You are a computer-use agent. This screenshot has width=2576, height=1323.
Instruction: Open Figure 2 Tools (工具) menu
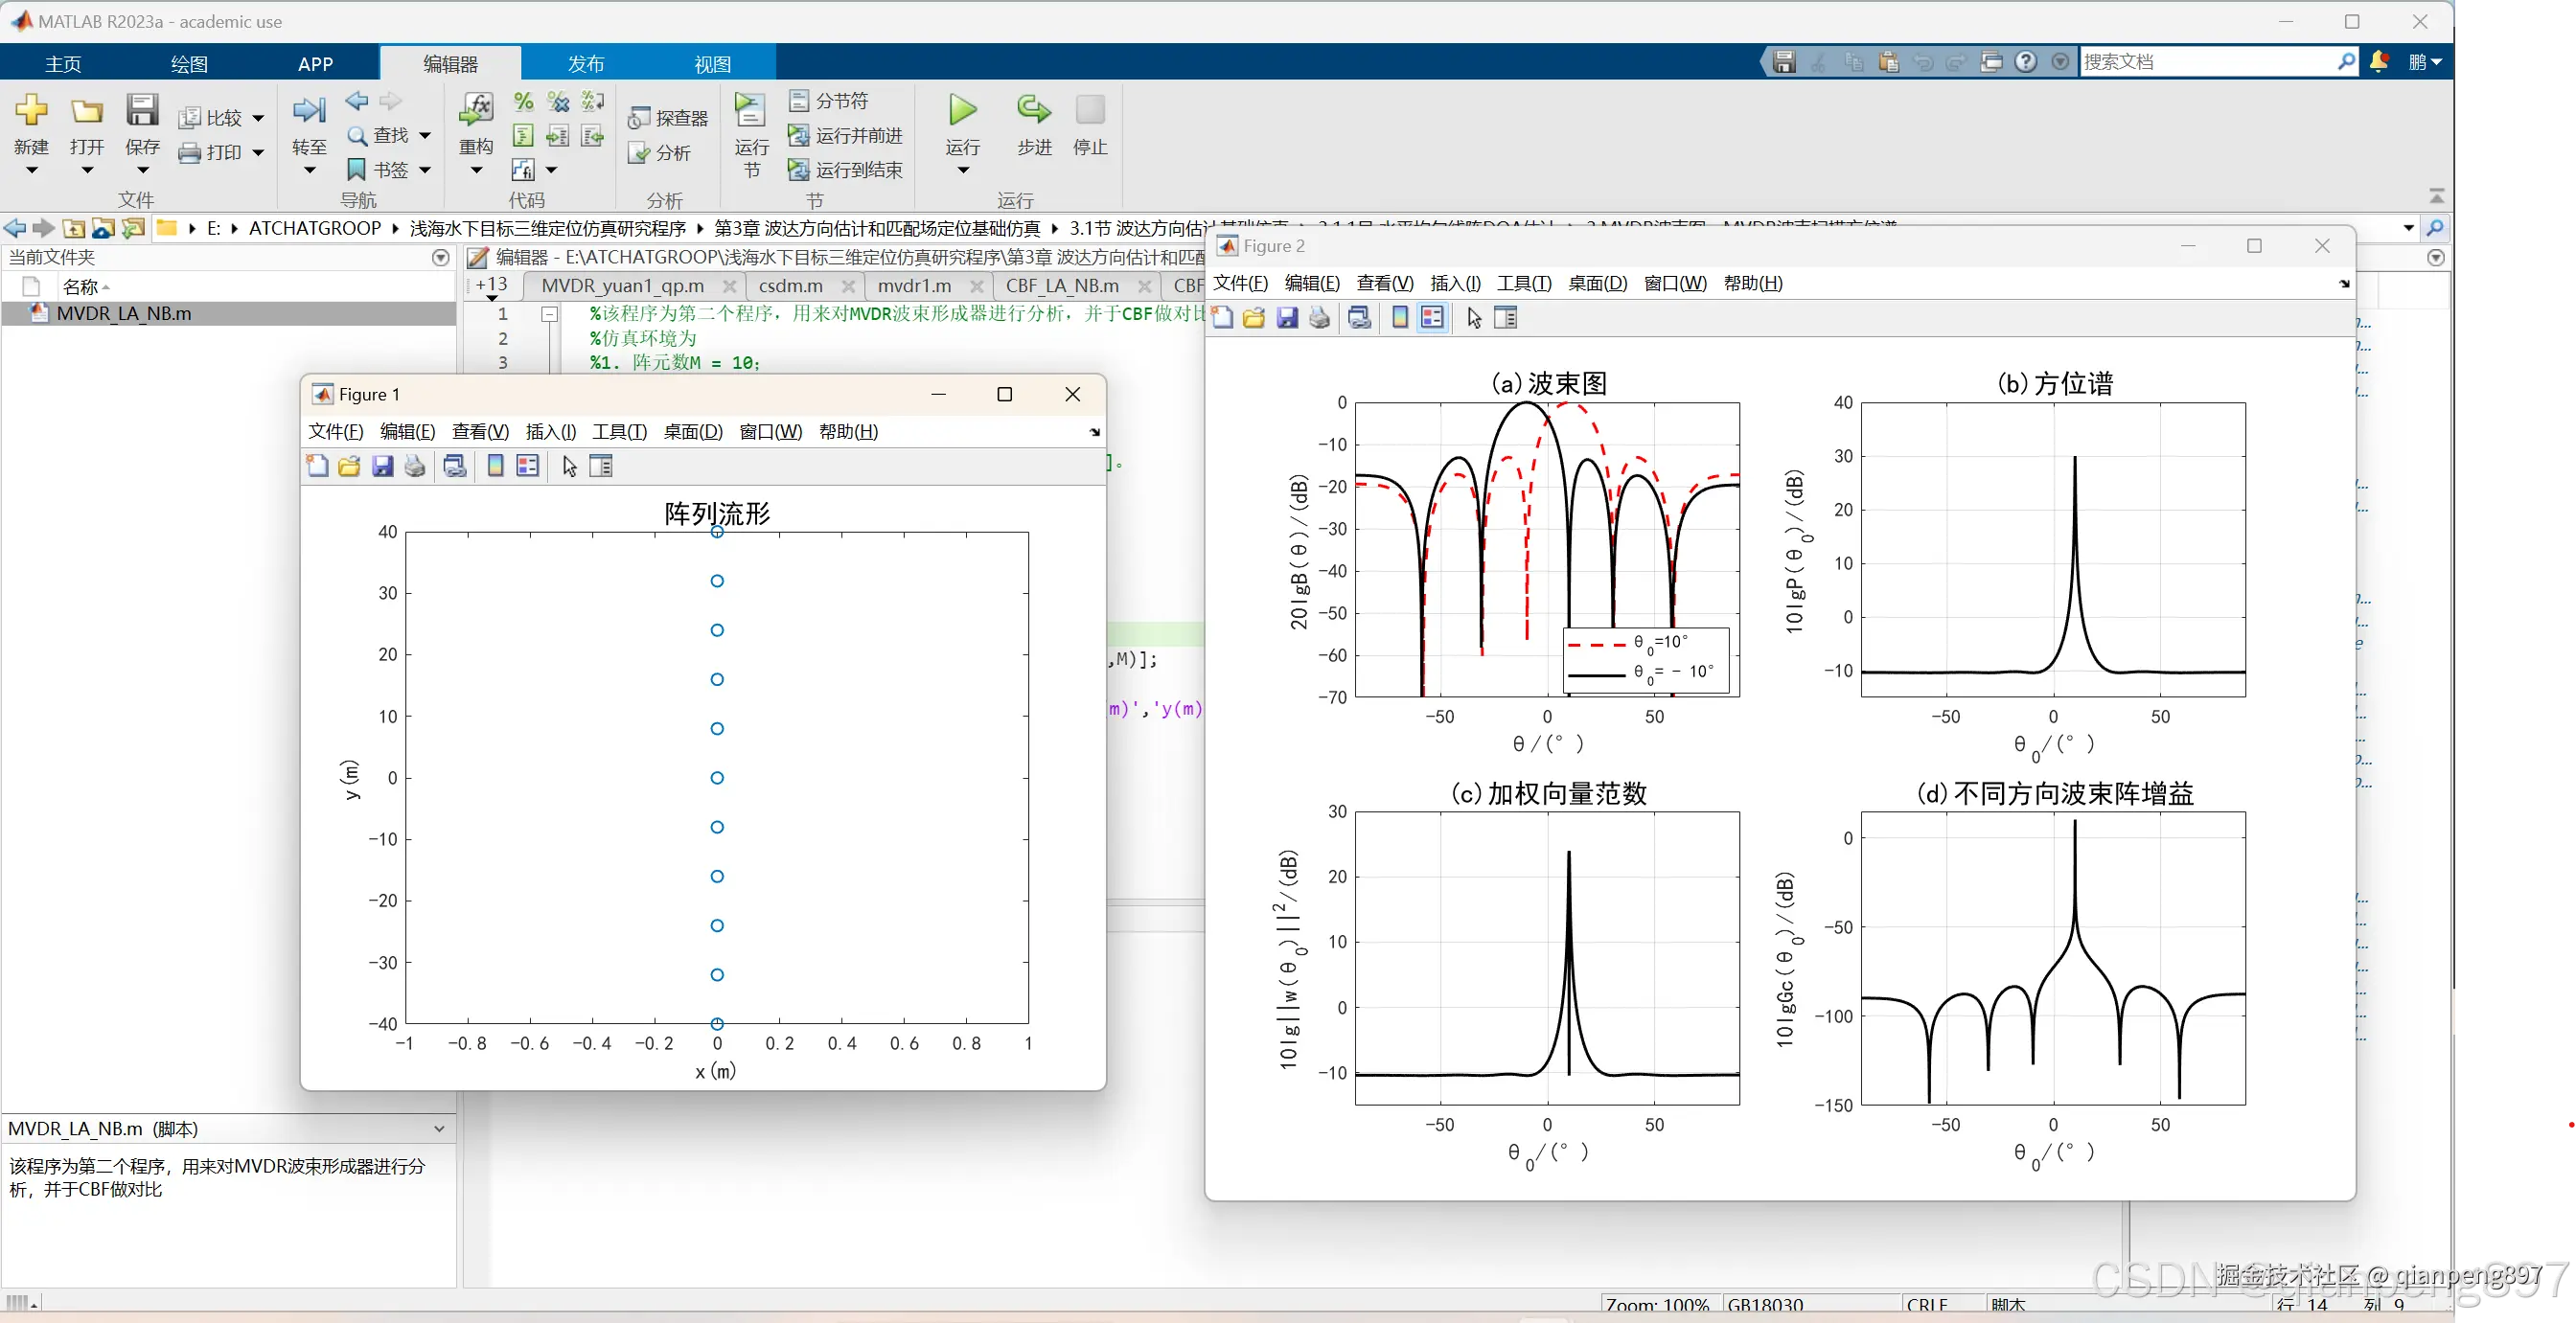tap(1523, 283)
